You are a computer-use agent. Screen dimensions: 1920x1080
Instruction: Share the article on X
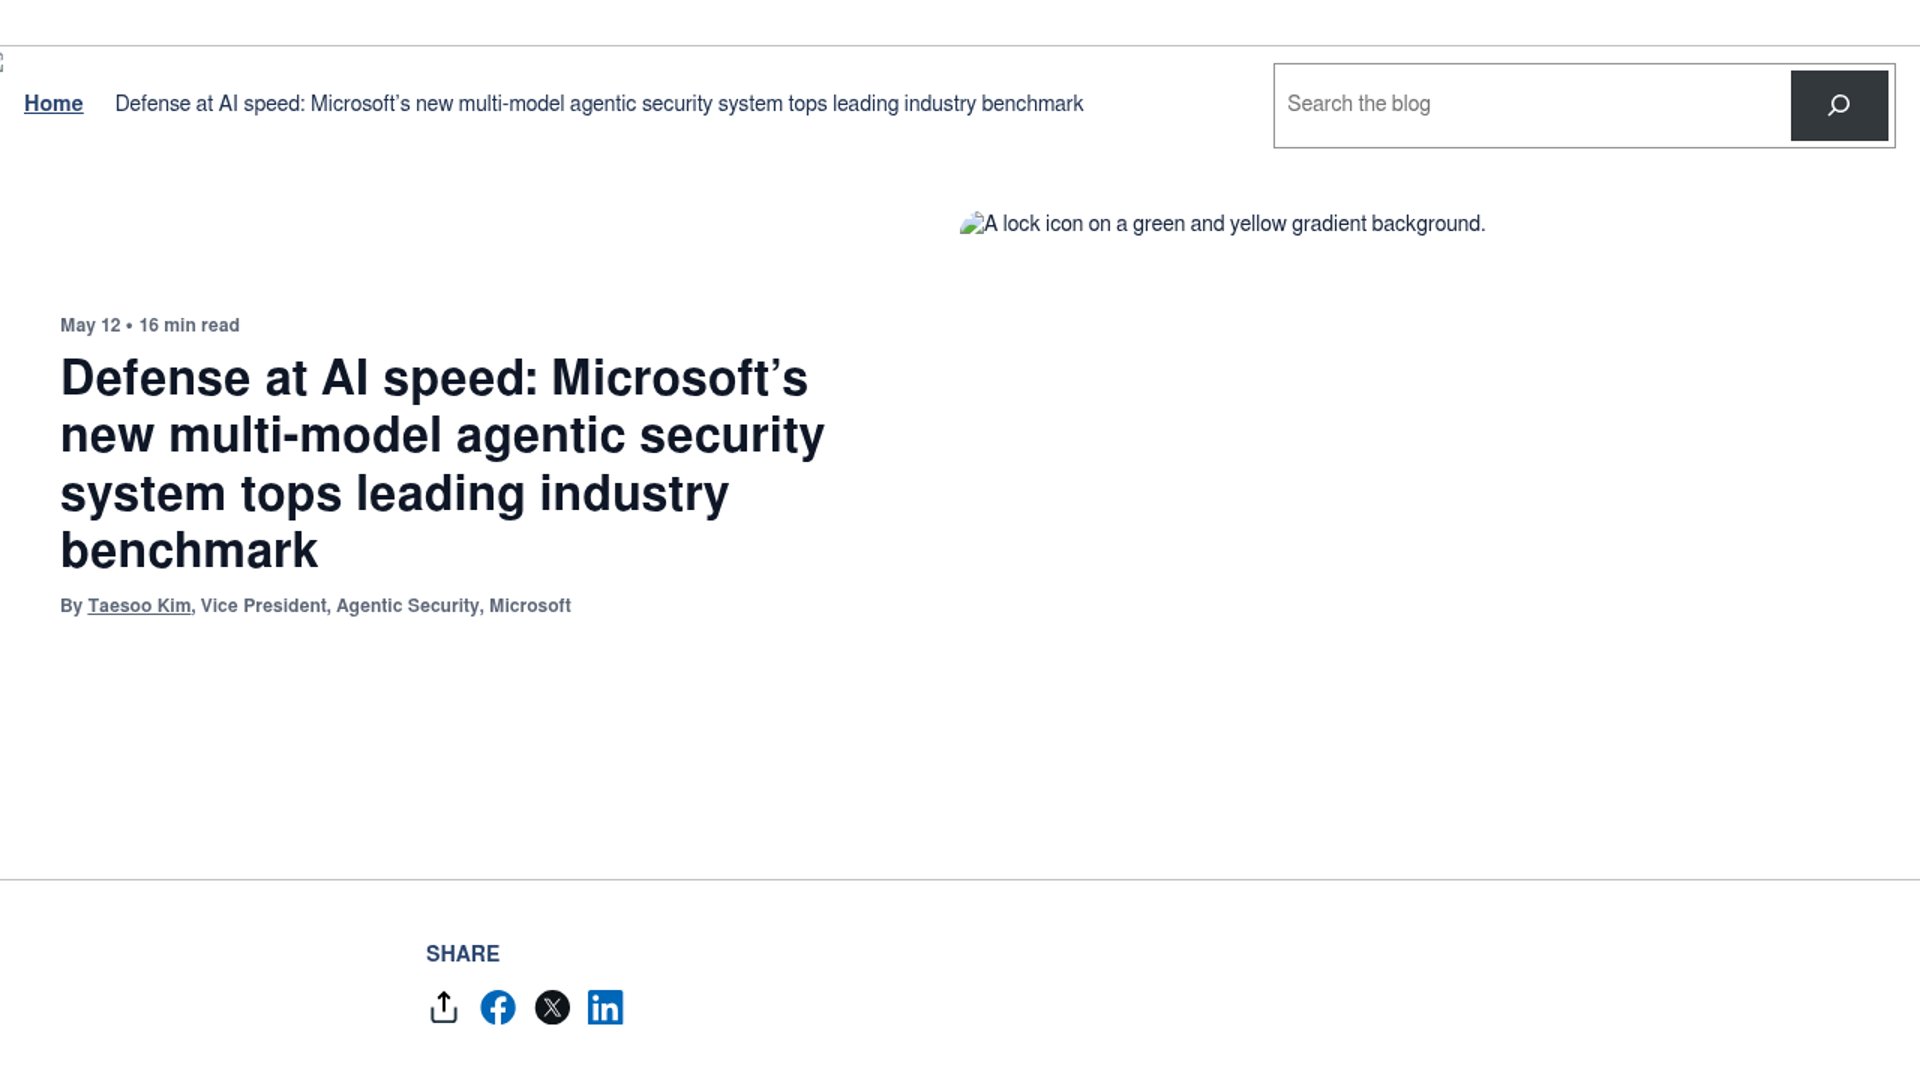(x=552, y=1007)
